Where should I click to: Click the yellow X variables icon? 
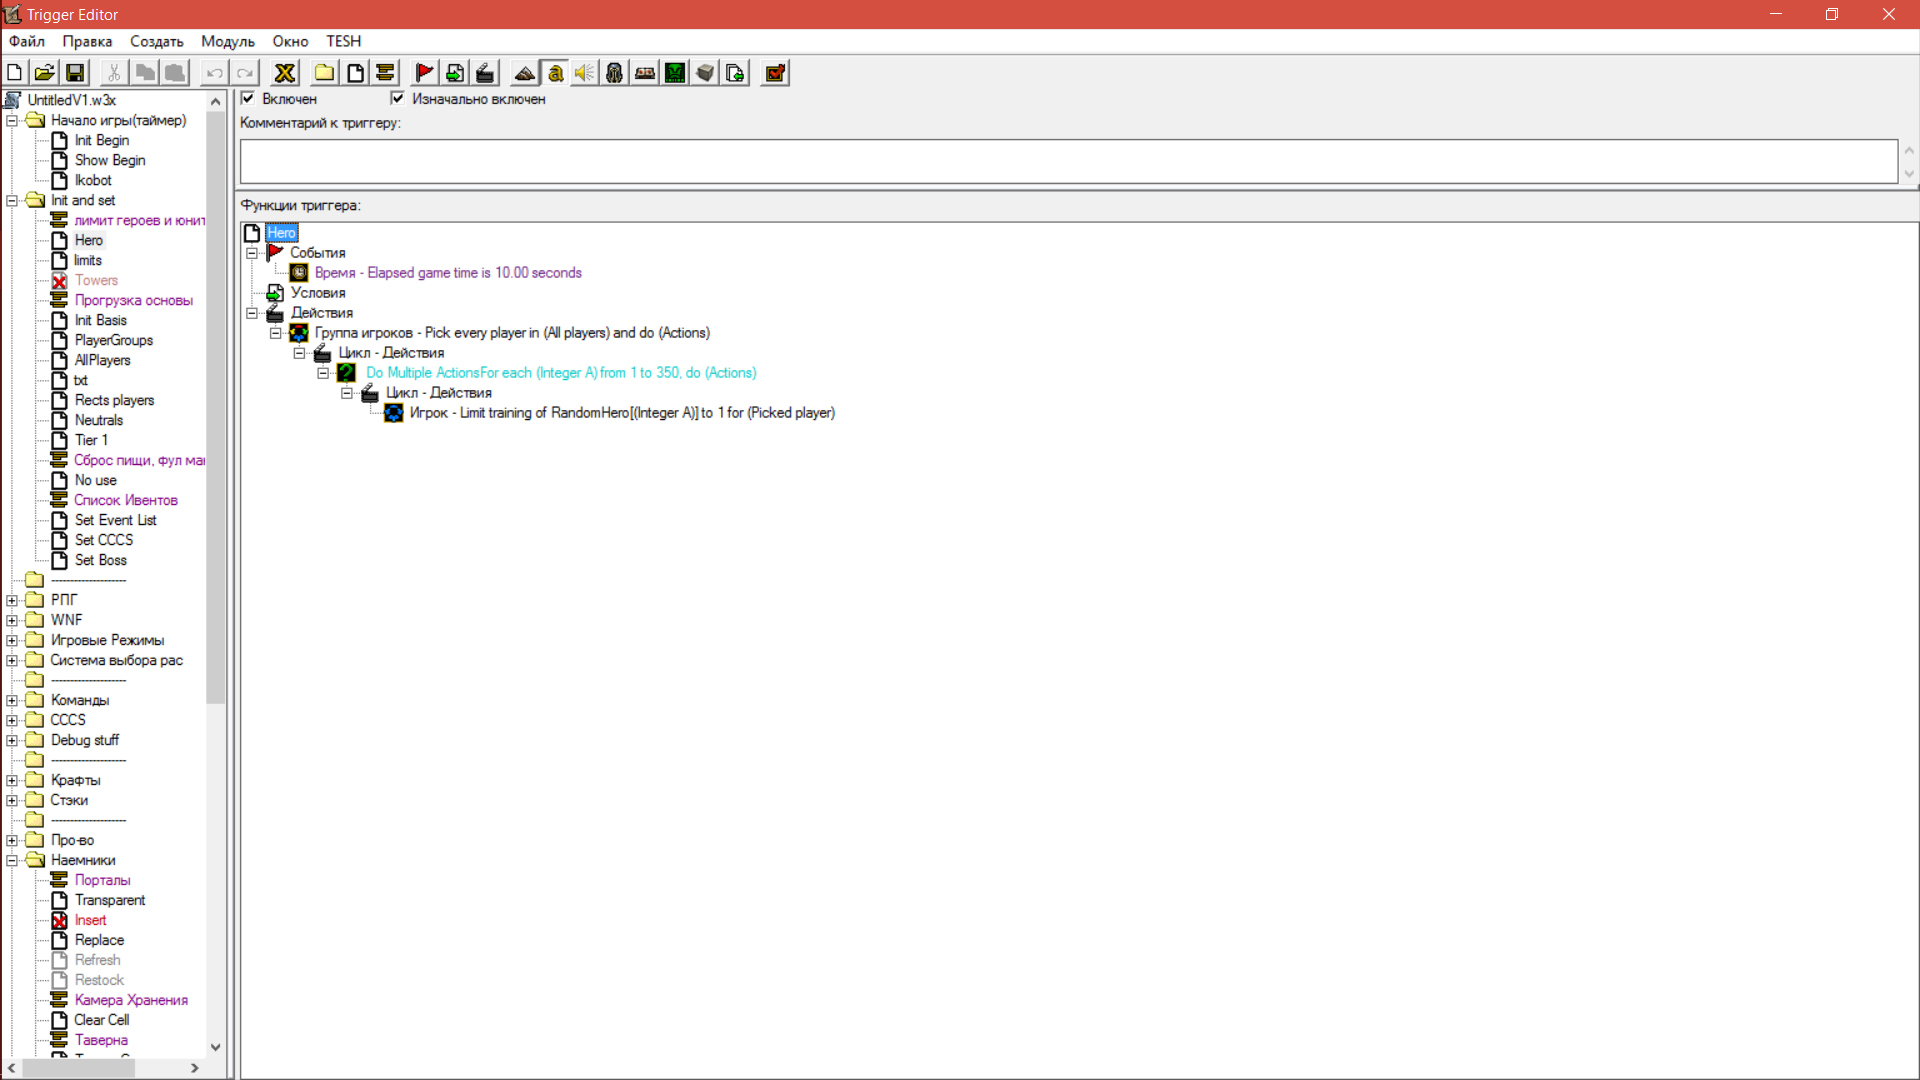[285, 72]
